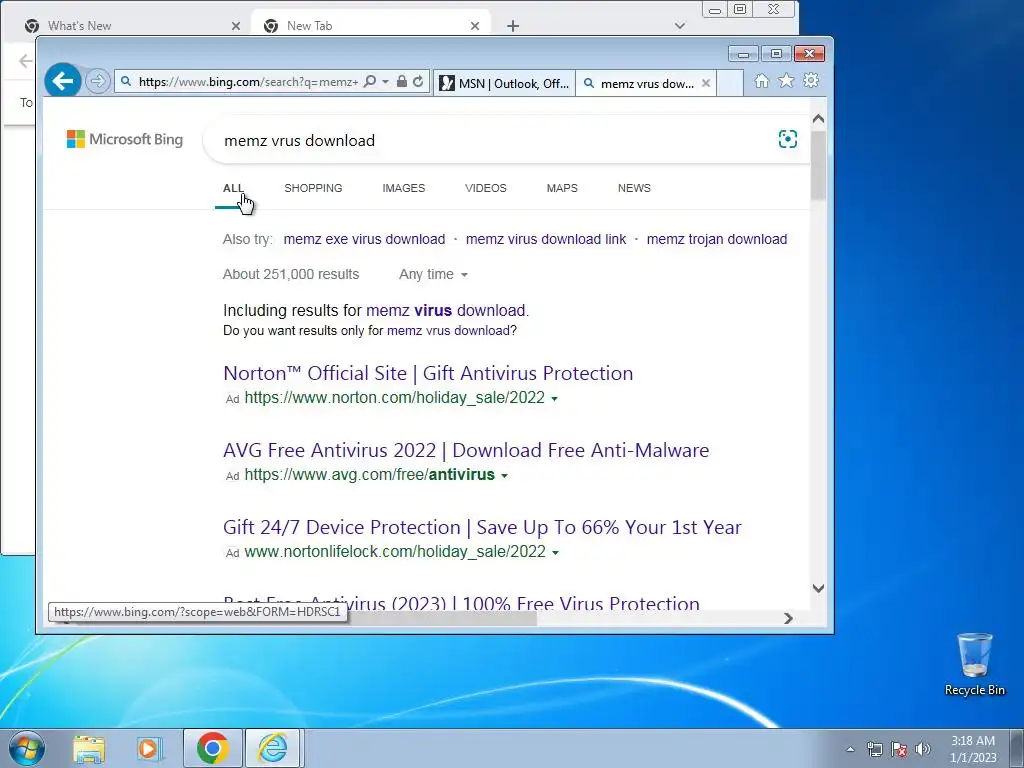Click the Show desktop button on taskbar
The height and width of the screenshot is (768, 1024).
[1017, 748]
